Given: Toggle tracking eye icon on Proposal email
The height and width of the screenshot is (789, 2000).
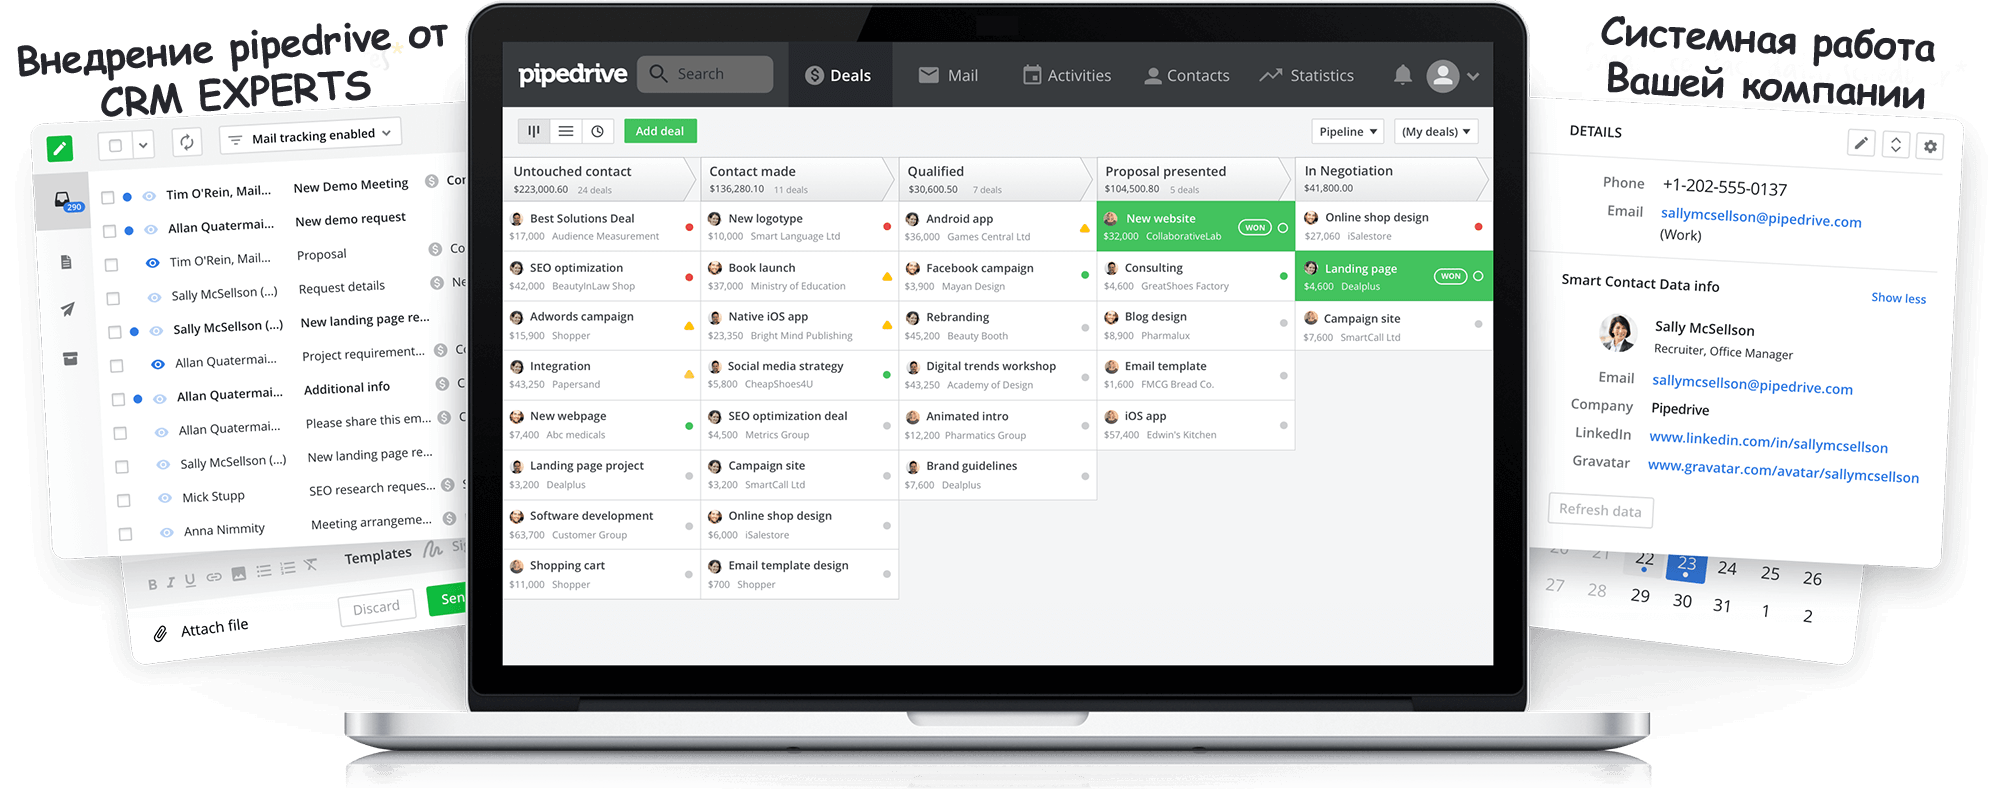Looking at the screenshot, I should point(152,263).
